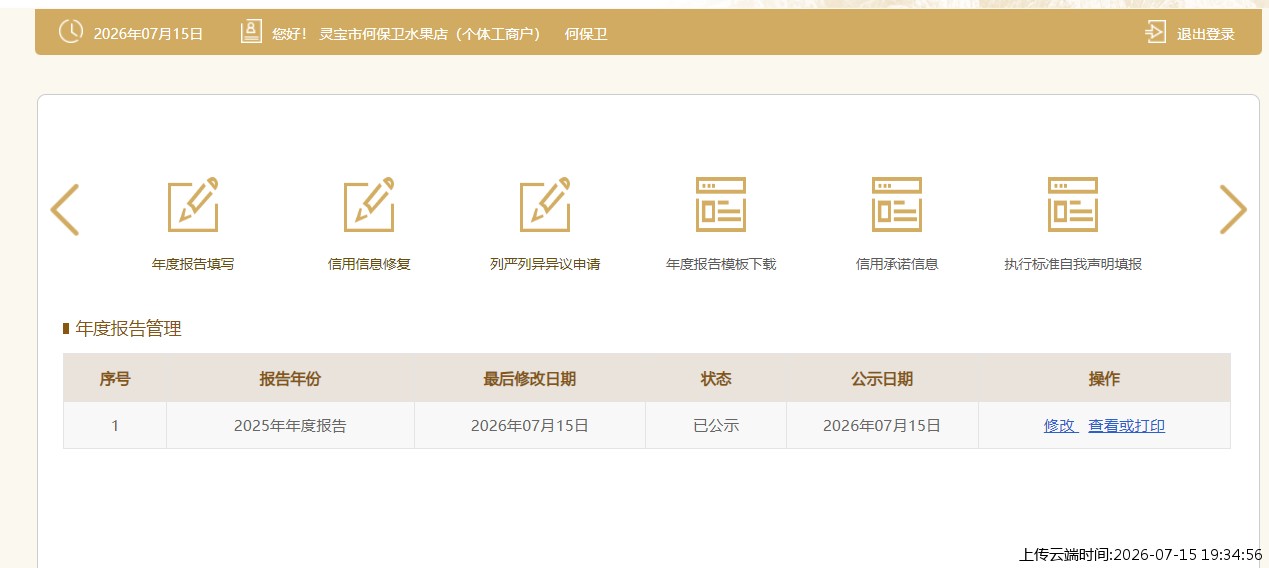Click the 2026年07月15日 date in header

pyautogui.click(x=148, y=34)
